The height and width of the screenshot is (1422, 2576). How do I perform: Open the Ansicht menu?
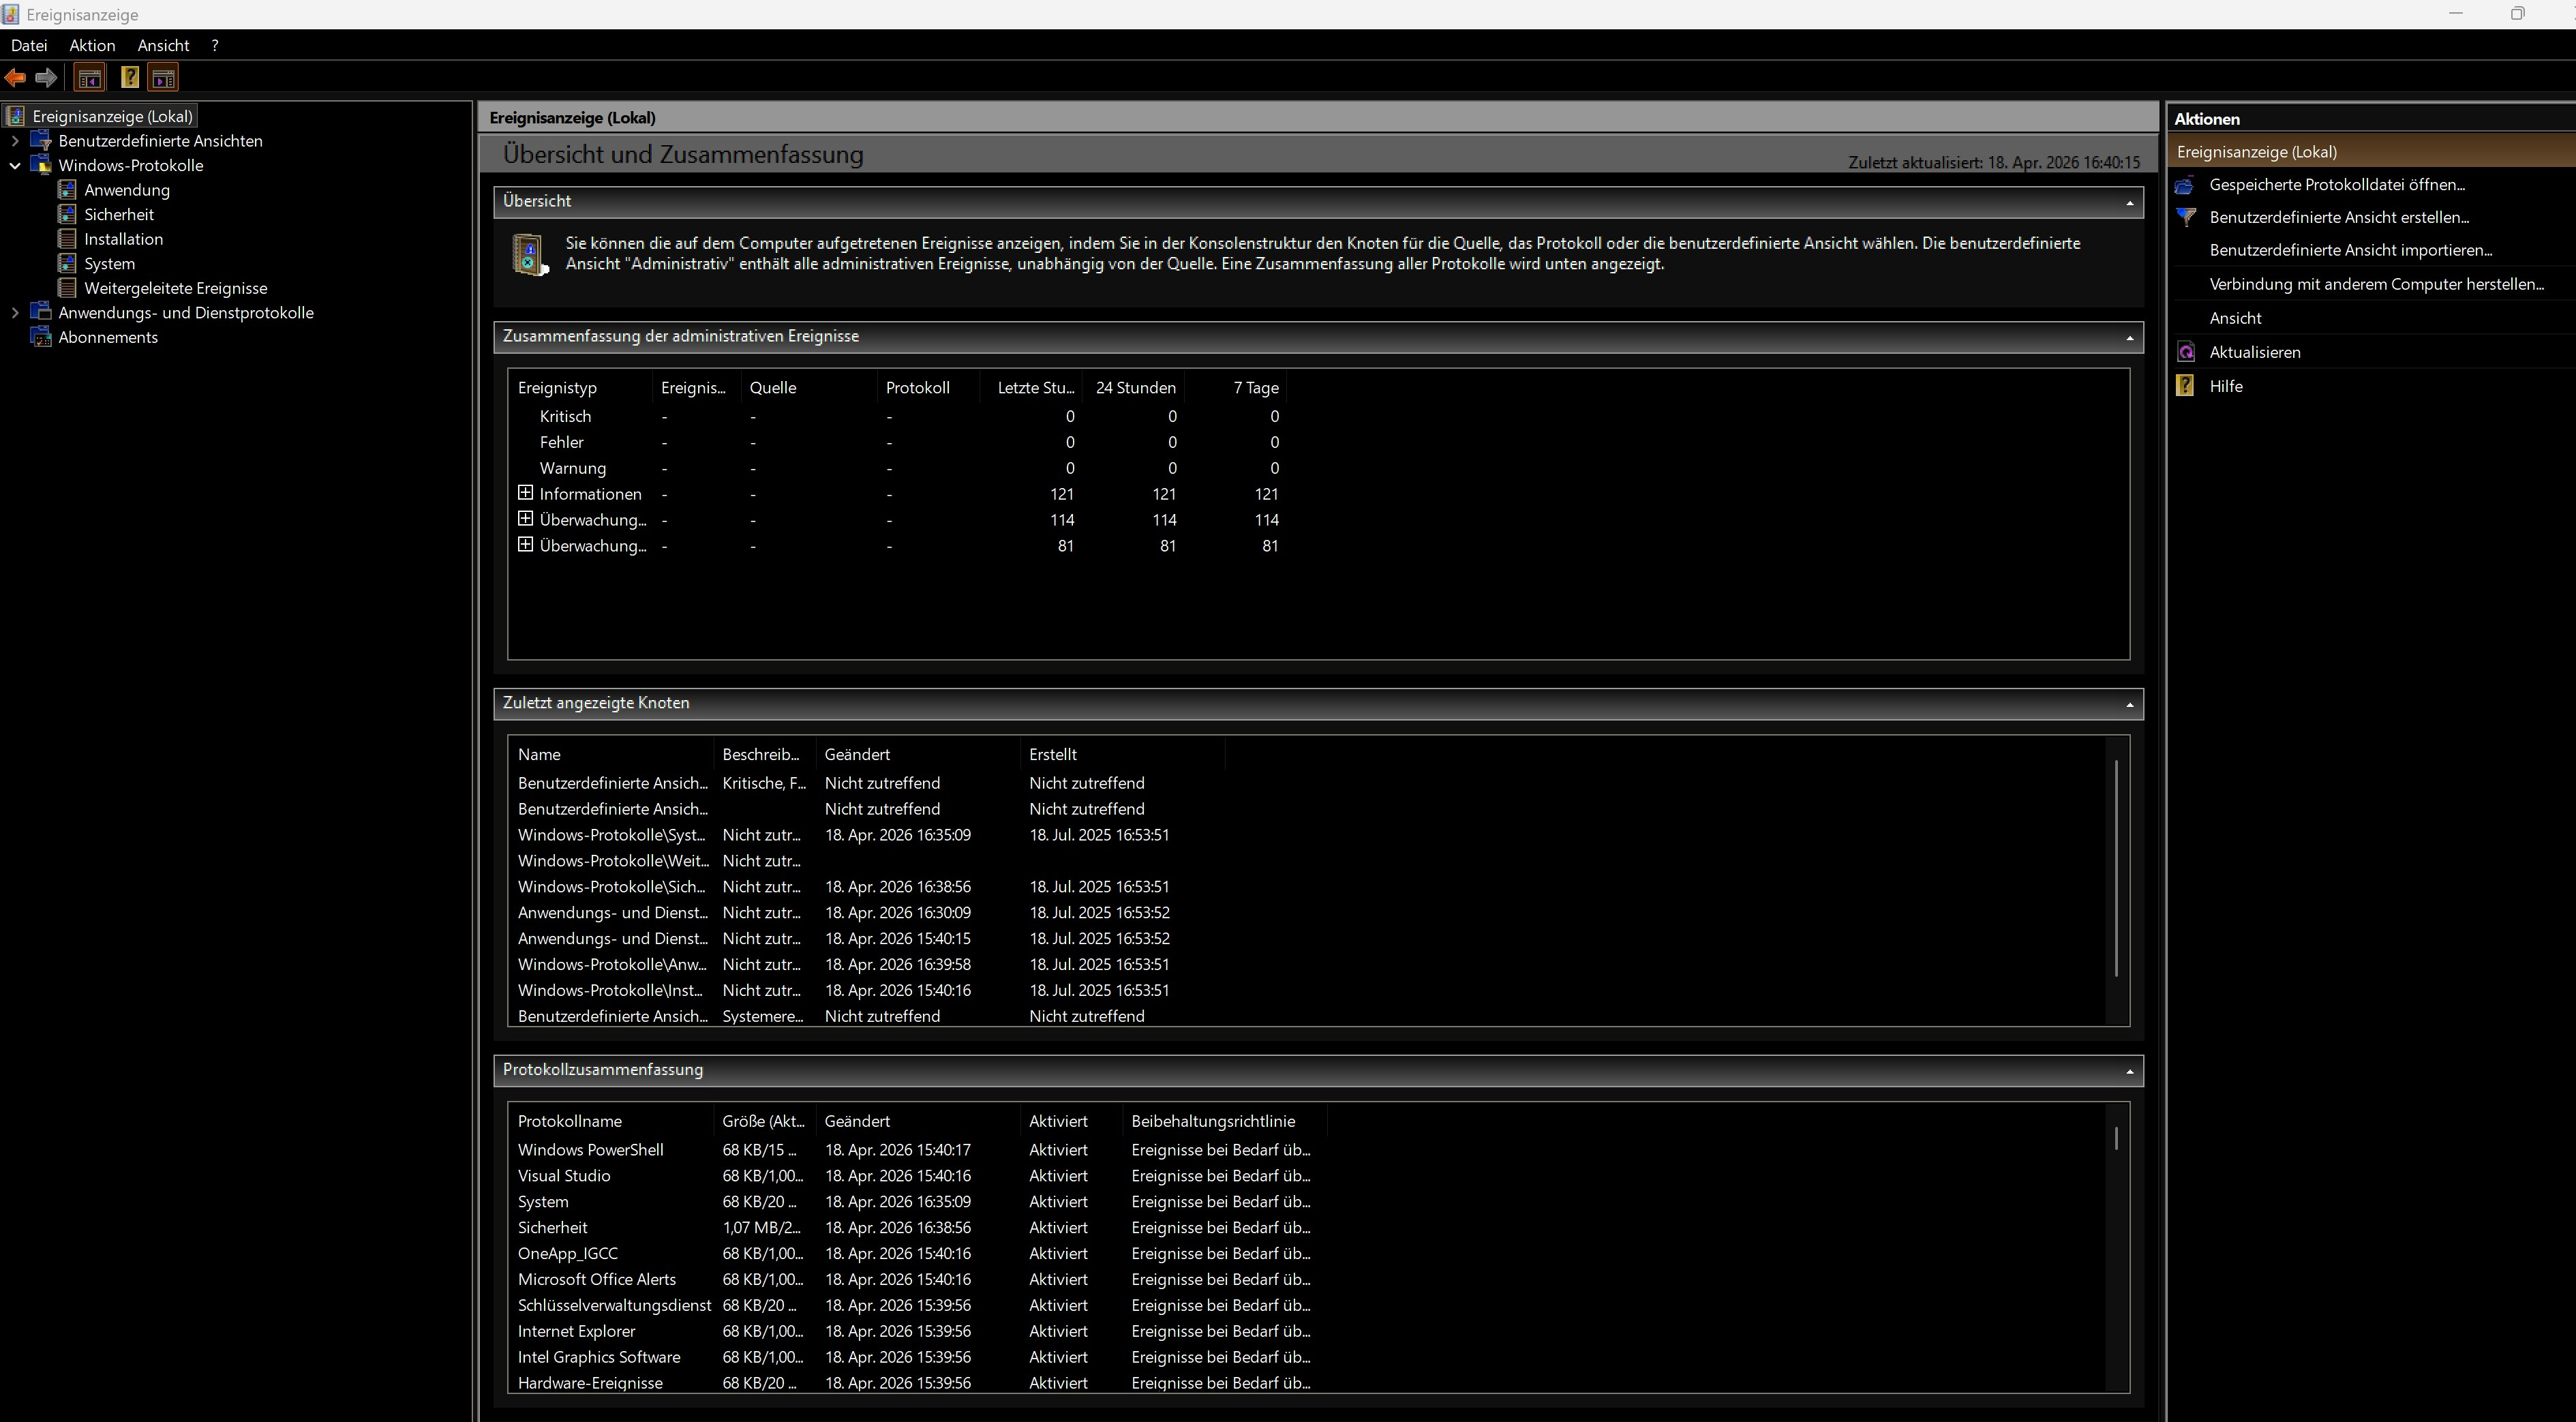tap(163, 45)
